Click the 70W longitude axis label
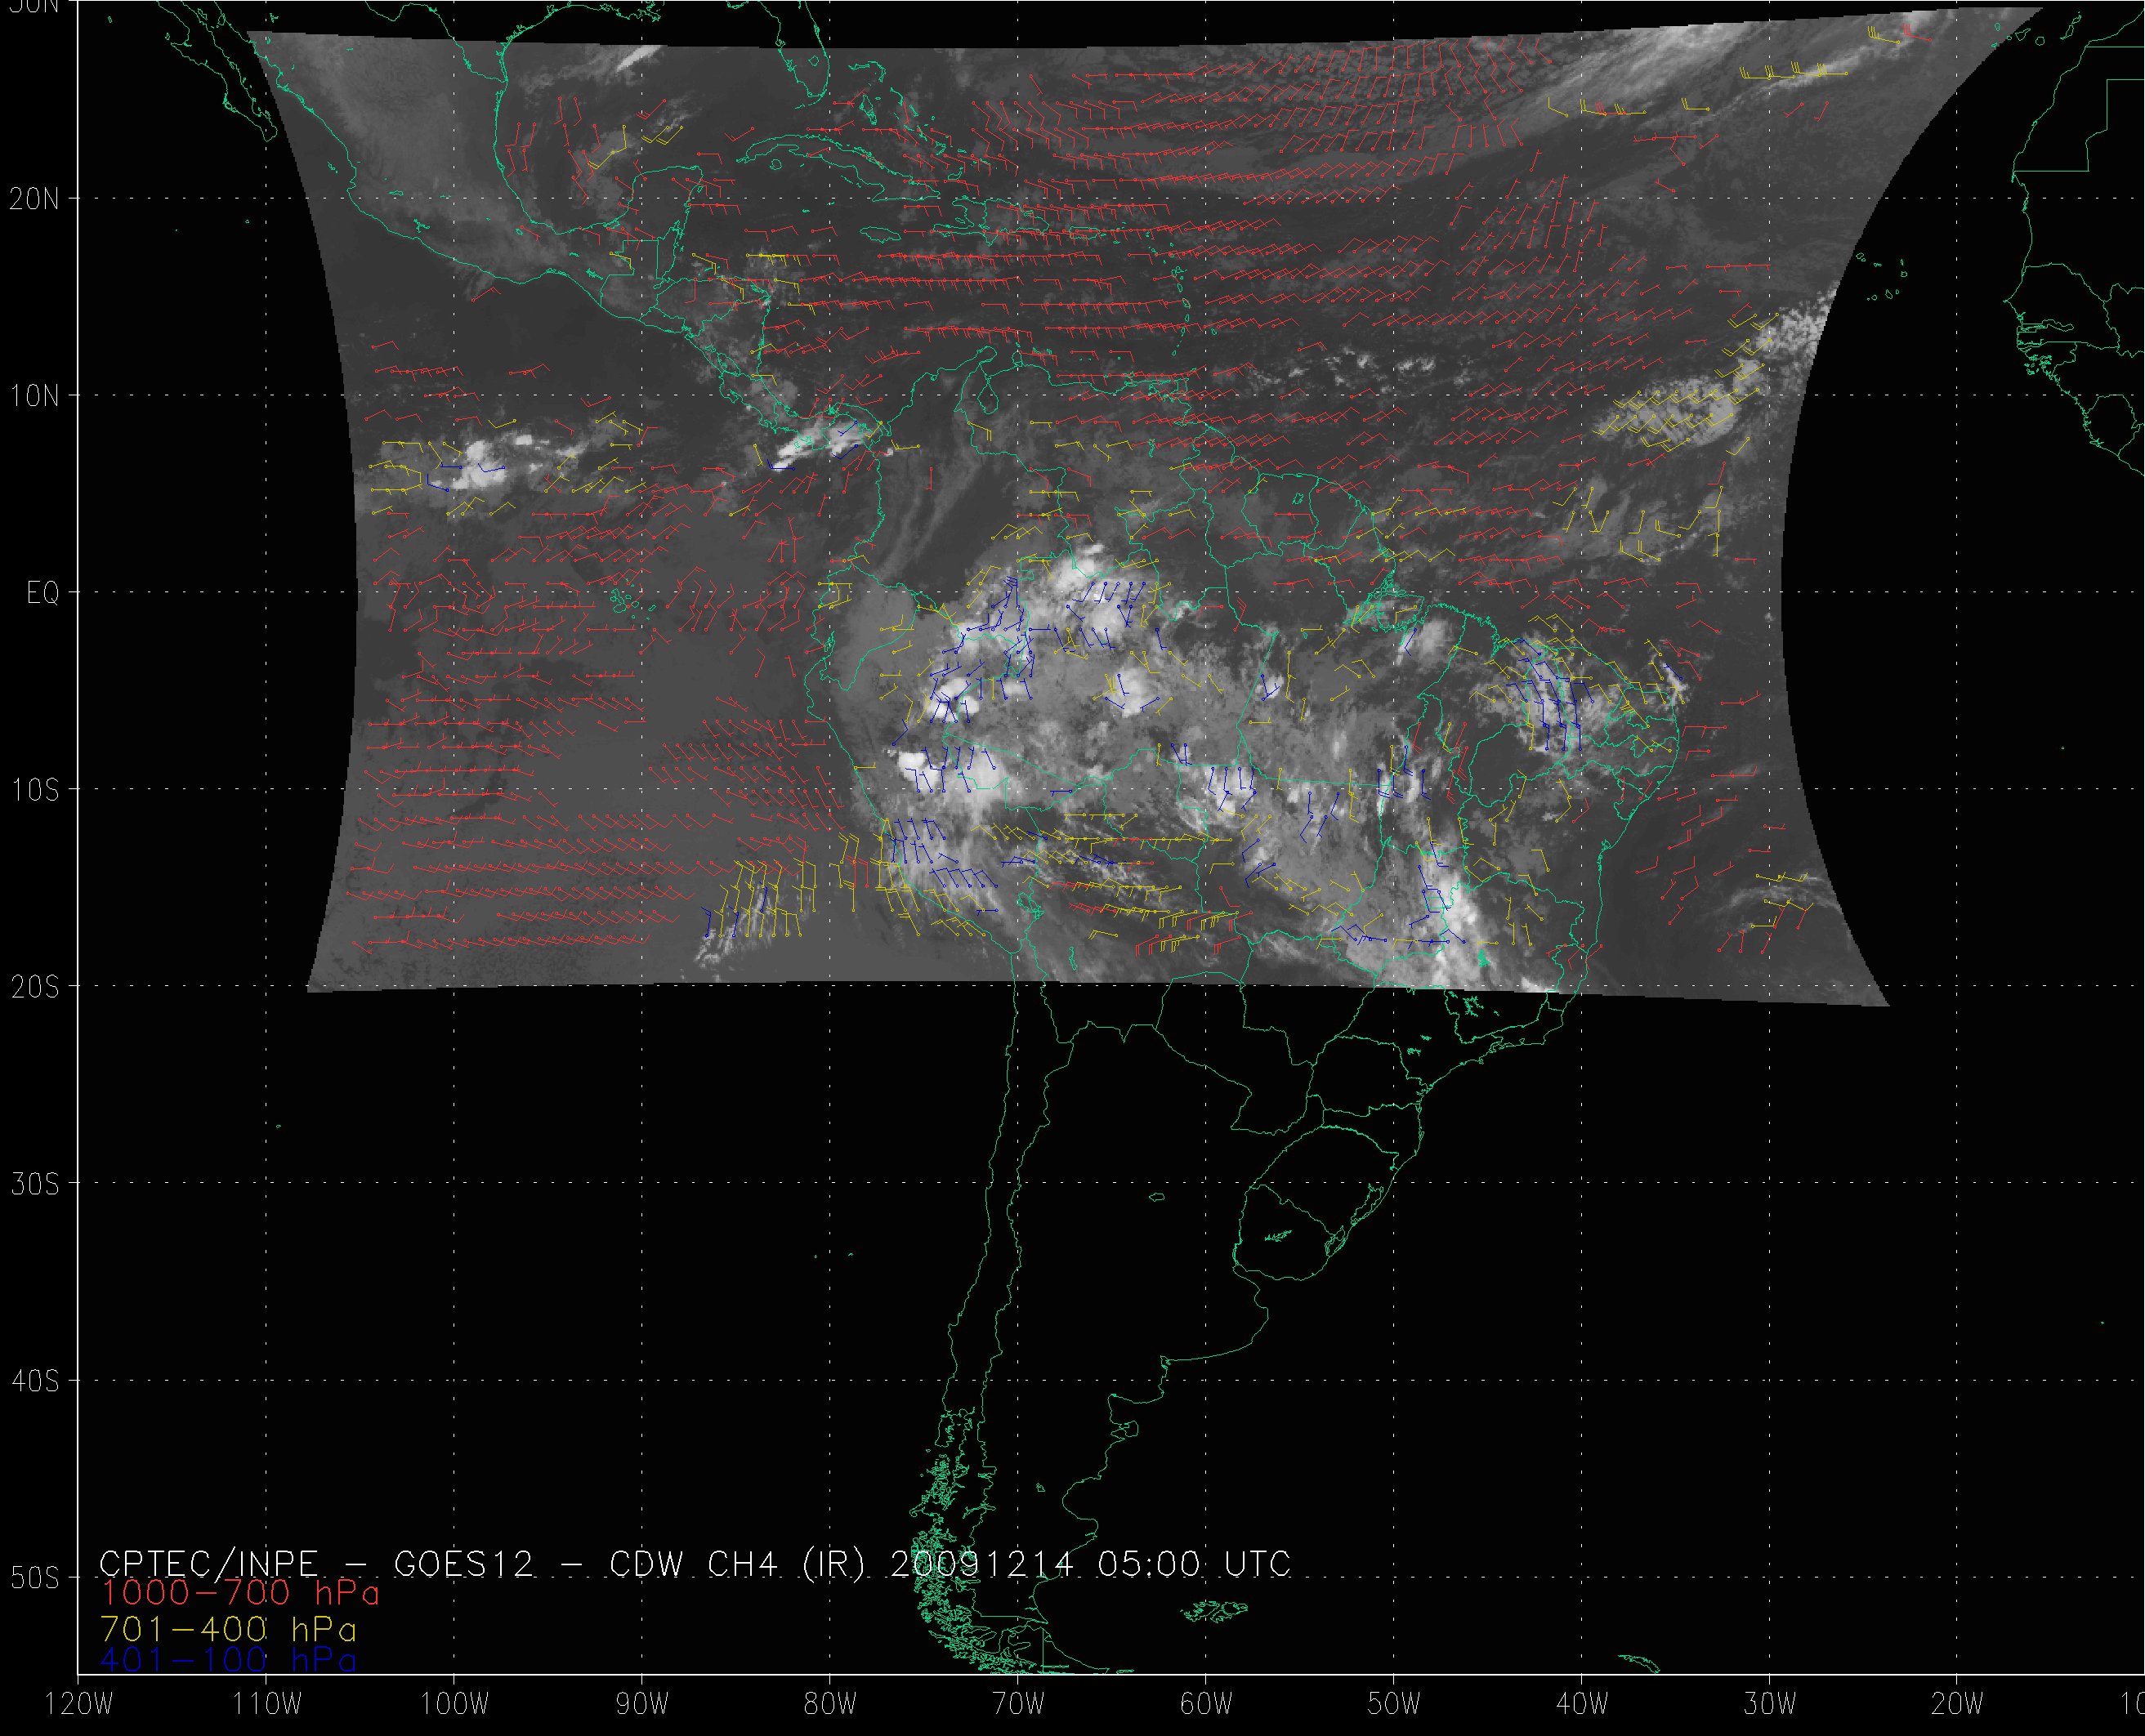The image size is (2145, 1736). point(1018,1705)
